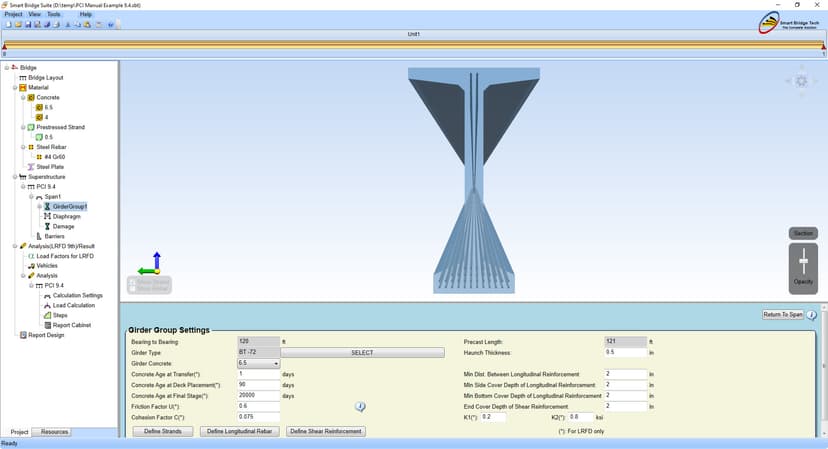Click the New project toolbar icon
This screenshot has height=449, width=828.
click(x=8, y=24)
